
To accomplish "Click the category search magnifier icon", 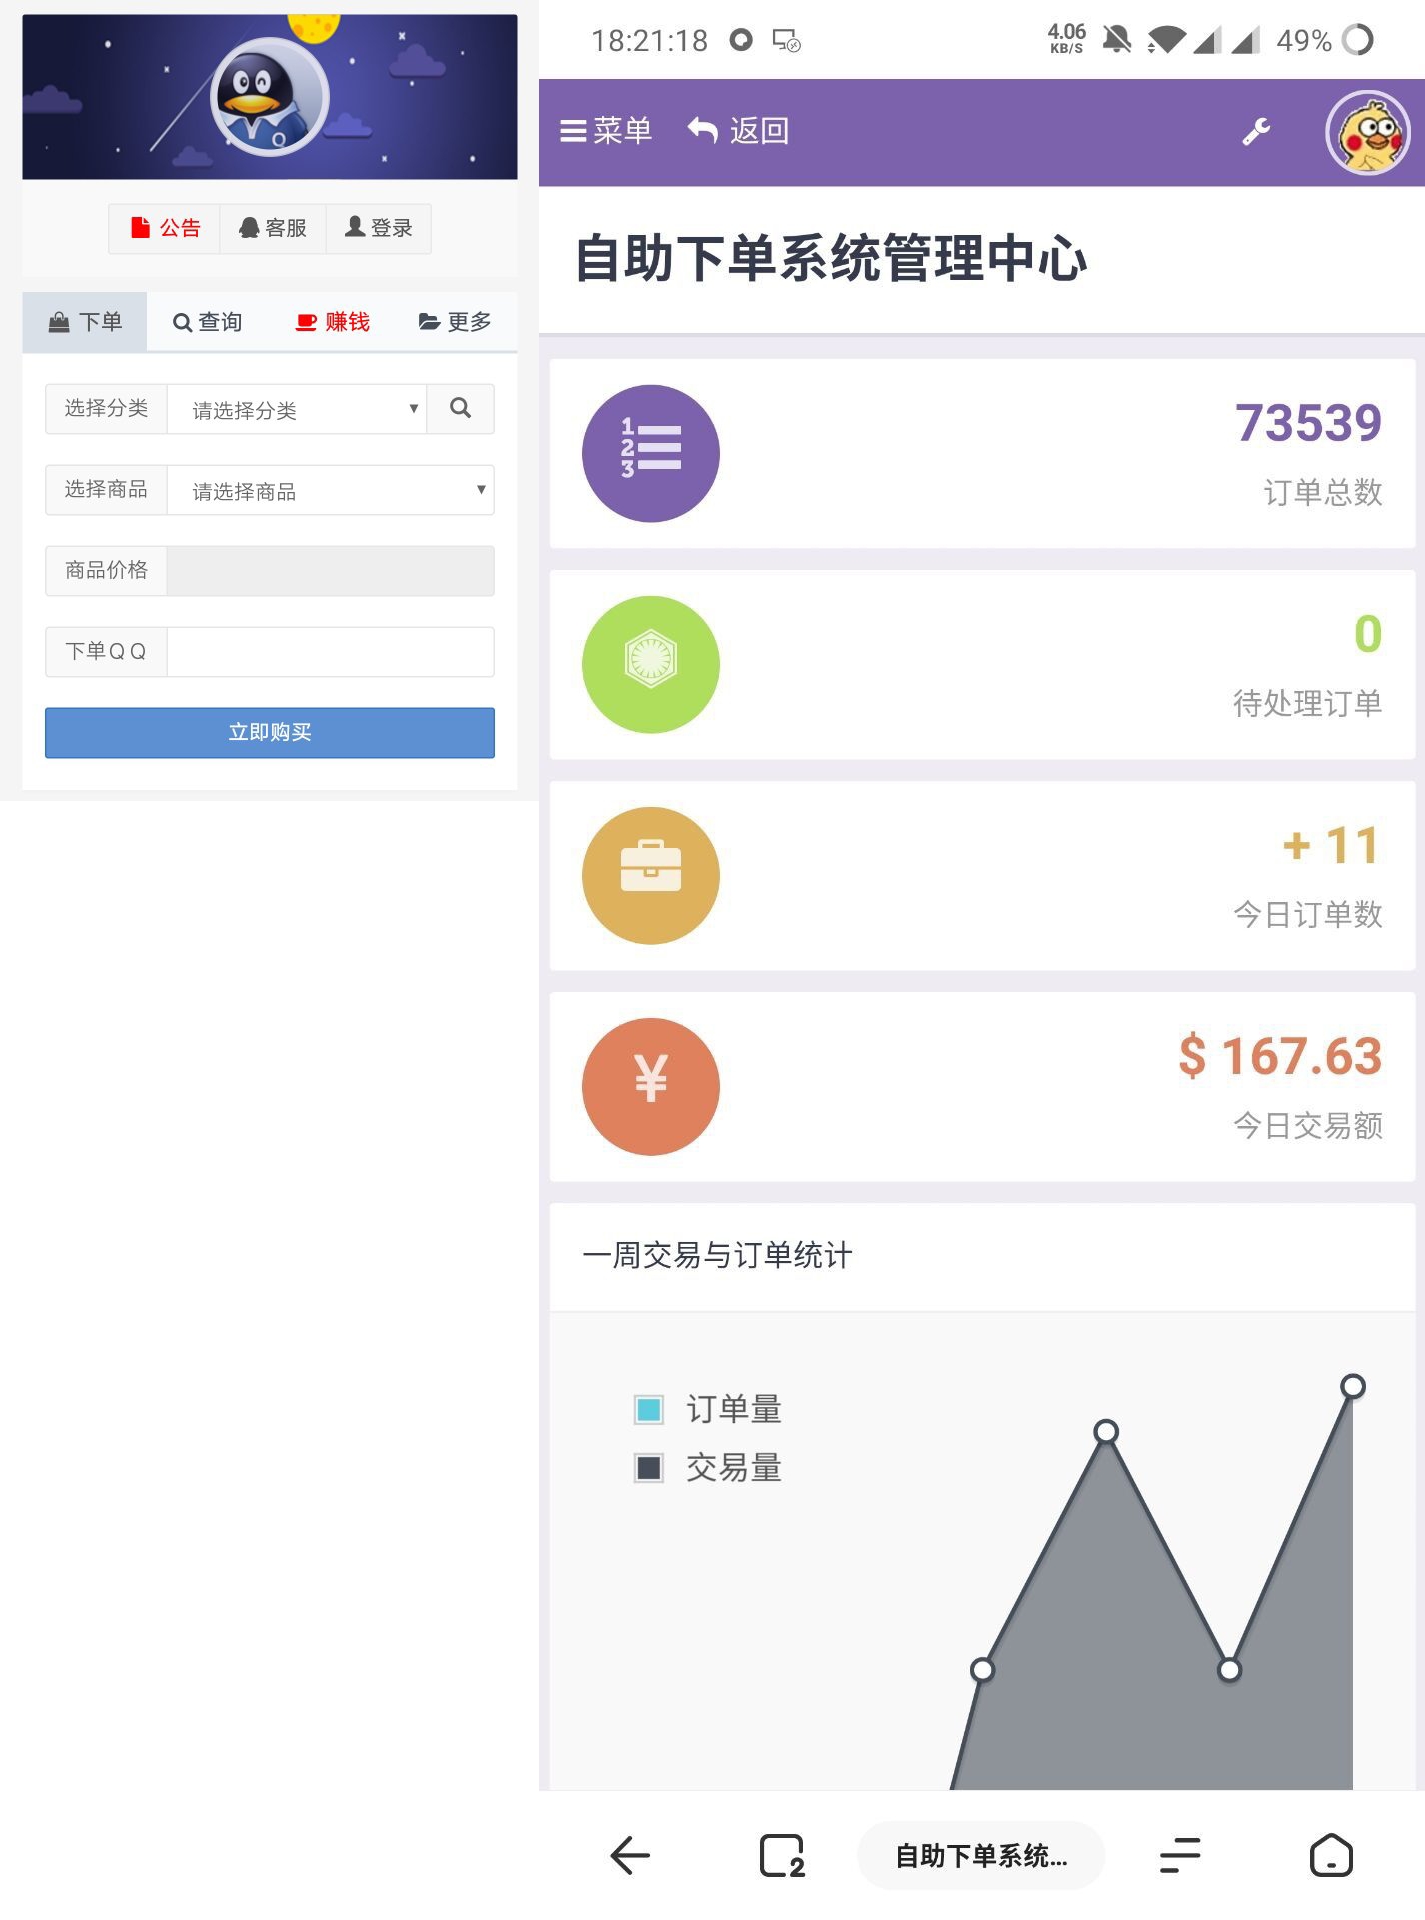I will [x=460, y=408].
